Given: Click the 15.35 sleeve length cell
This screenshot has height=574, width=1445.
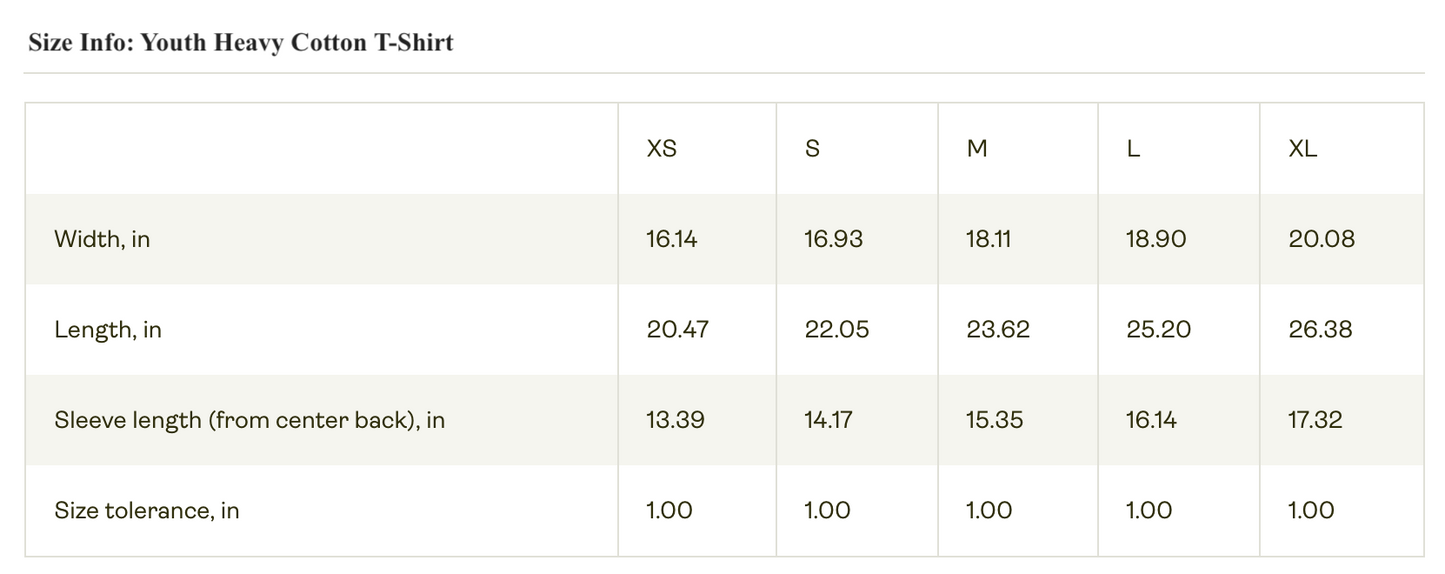Looking at the screenshot, I should [994, 420].
